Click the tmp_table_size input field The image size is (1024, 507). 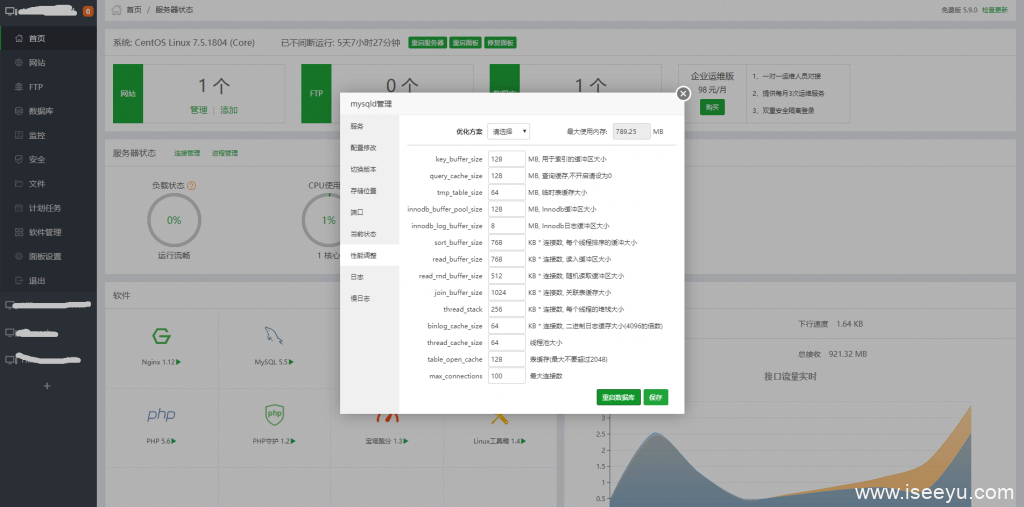click(507, 193)
